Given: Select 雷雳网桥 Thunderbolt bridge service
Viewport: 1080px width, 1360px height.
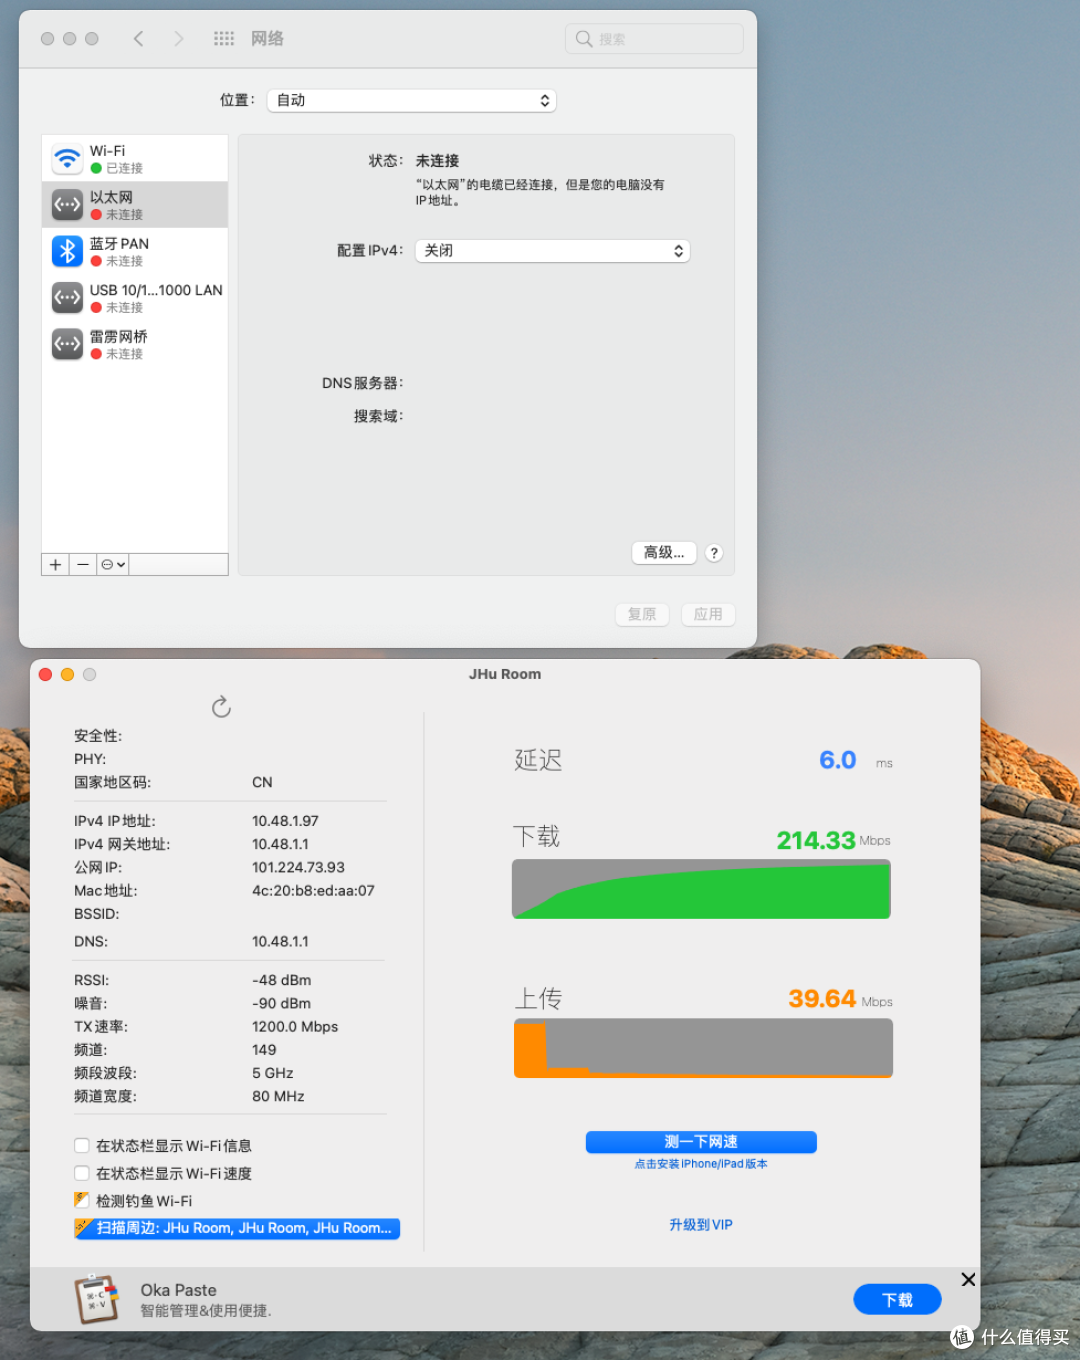Looking at the screenshot, I should coord(135,344).
